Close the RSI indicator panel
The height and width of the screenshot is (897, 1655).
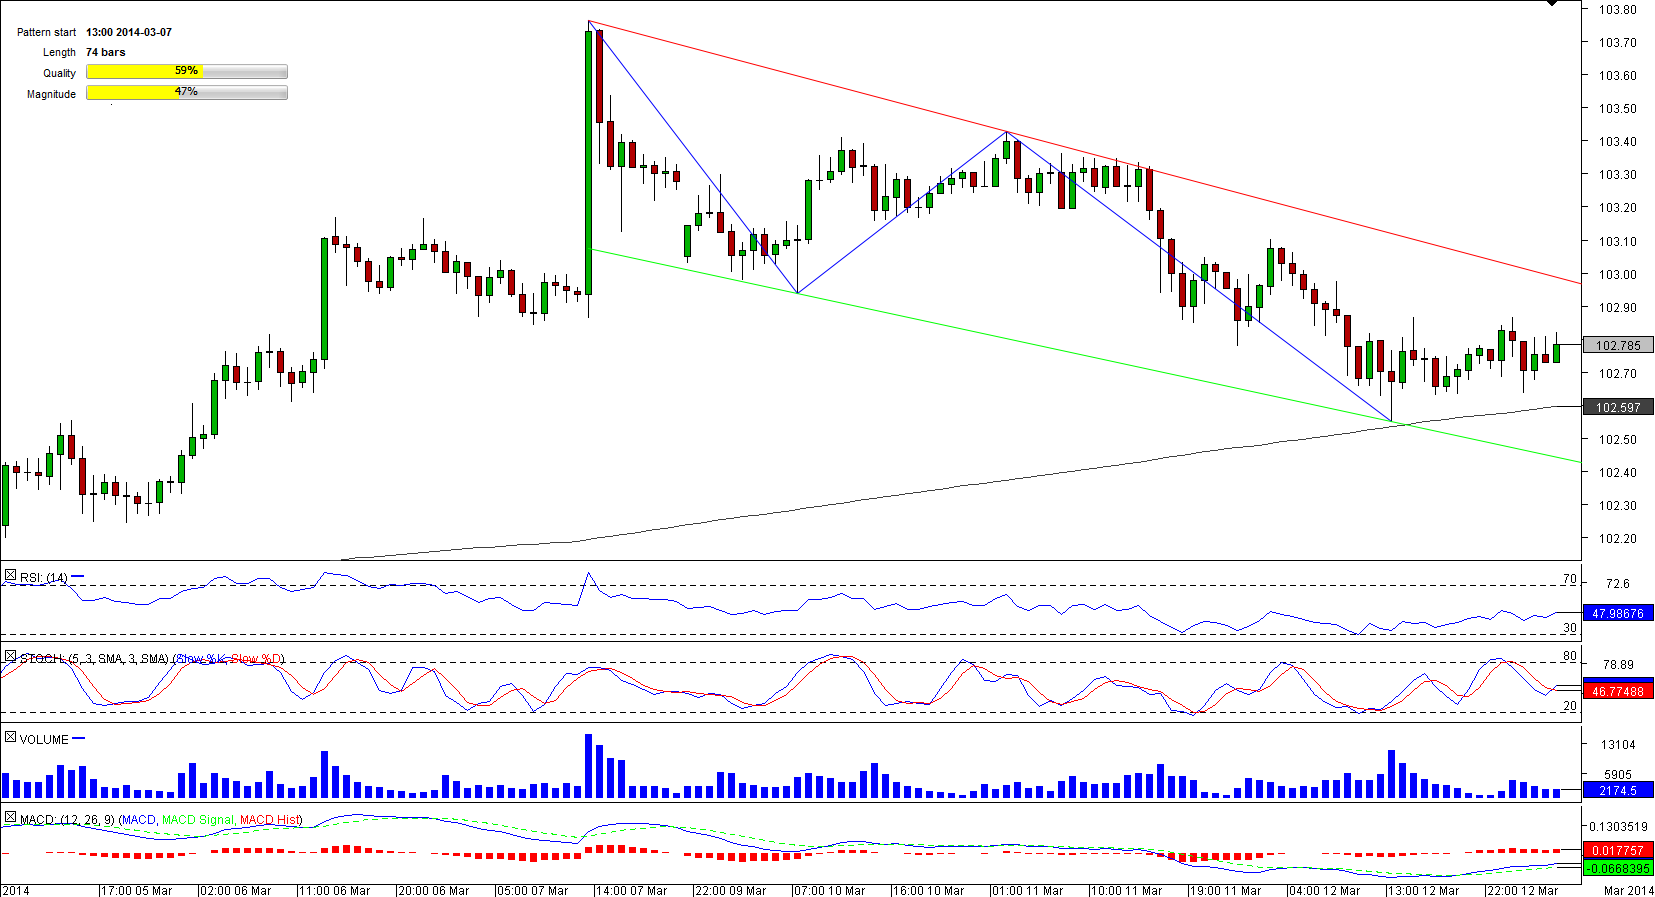click(10, 576)
